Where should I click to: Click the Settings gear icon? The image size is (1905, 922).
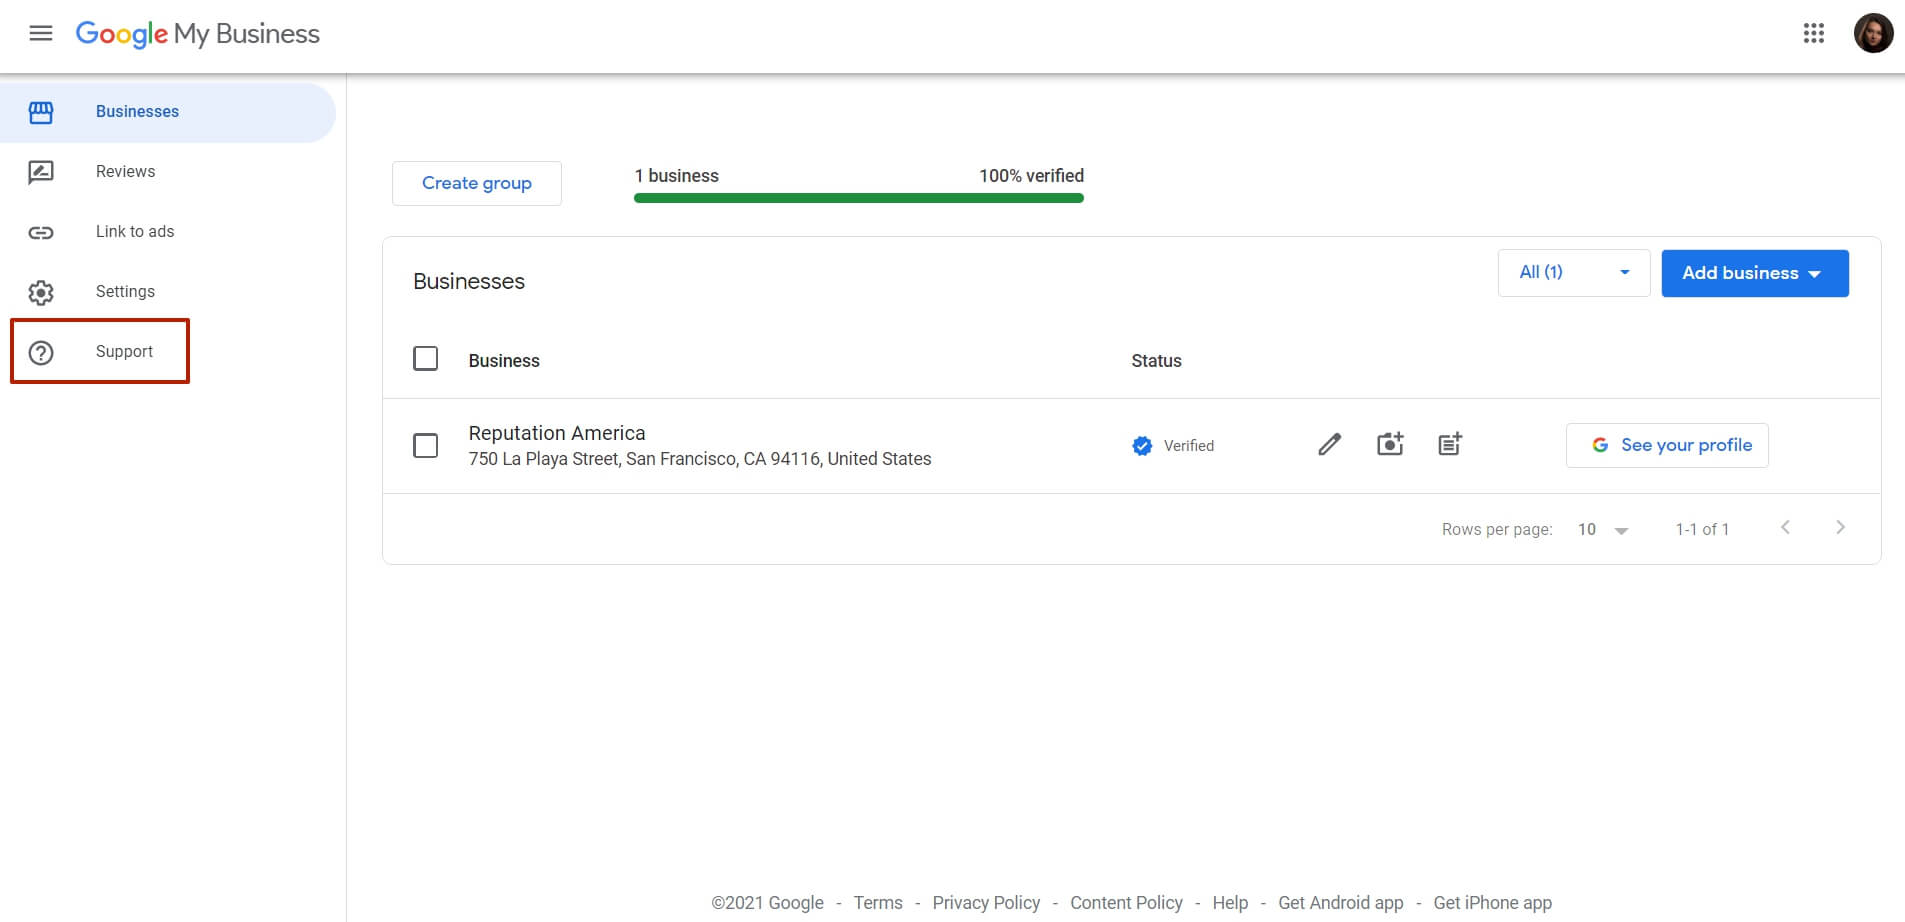pyautogui.click(x=41, y=292)
